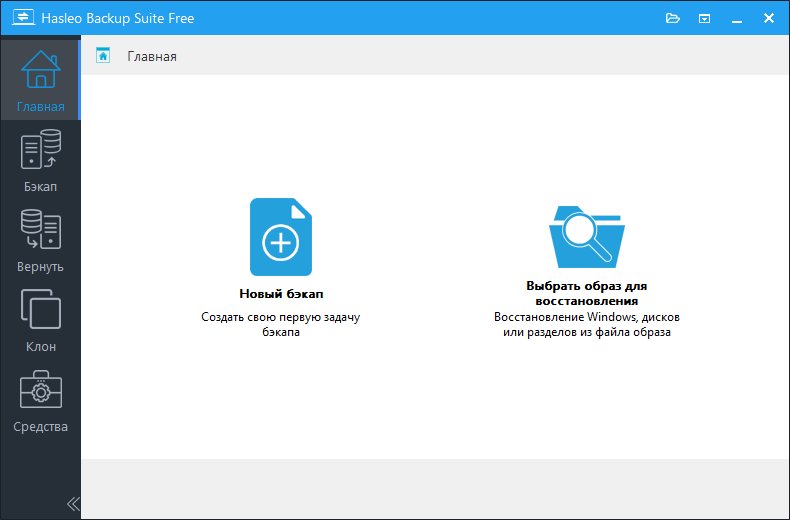Click the folder with magnifier restore icon
Viewport: 790px width, 520px height.
587,237
